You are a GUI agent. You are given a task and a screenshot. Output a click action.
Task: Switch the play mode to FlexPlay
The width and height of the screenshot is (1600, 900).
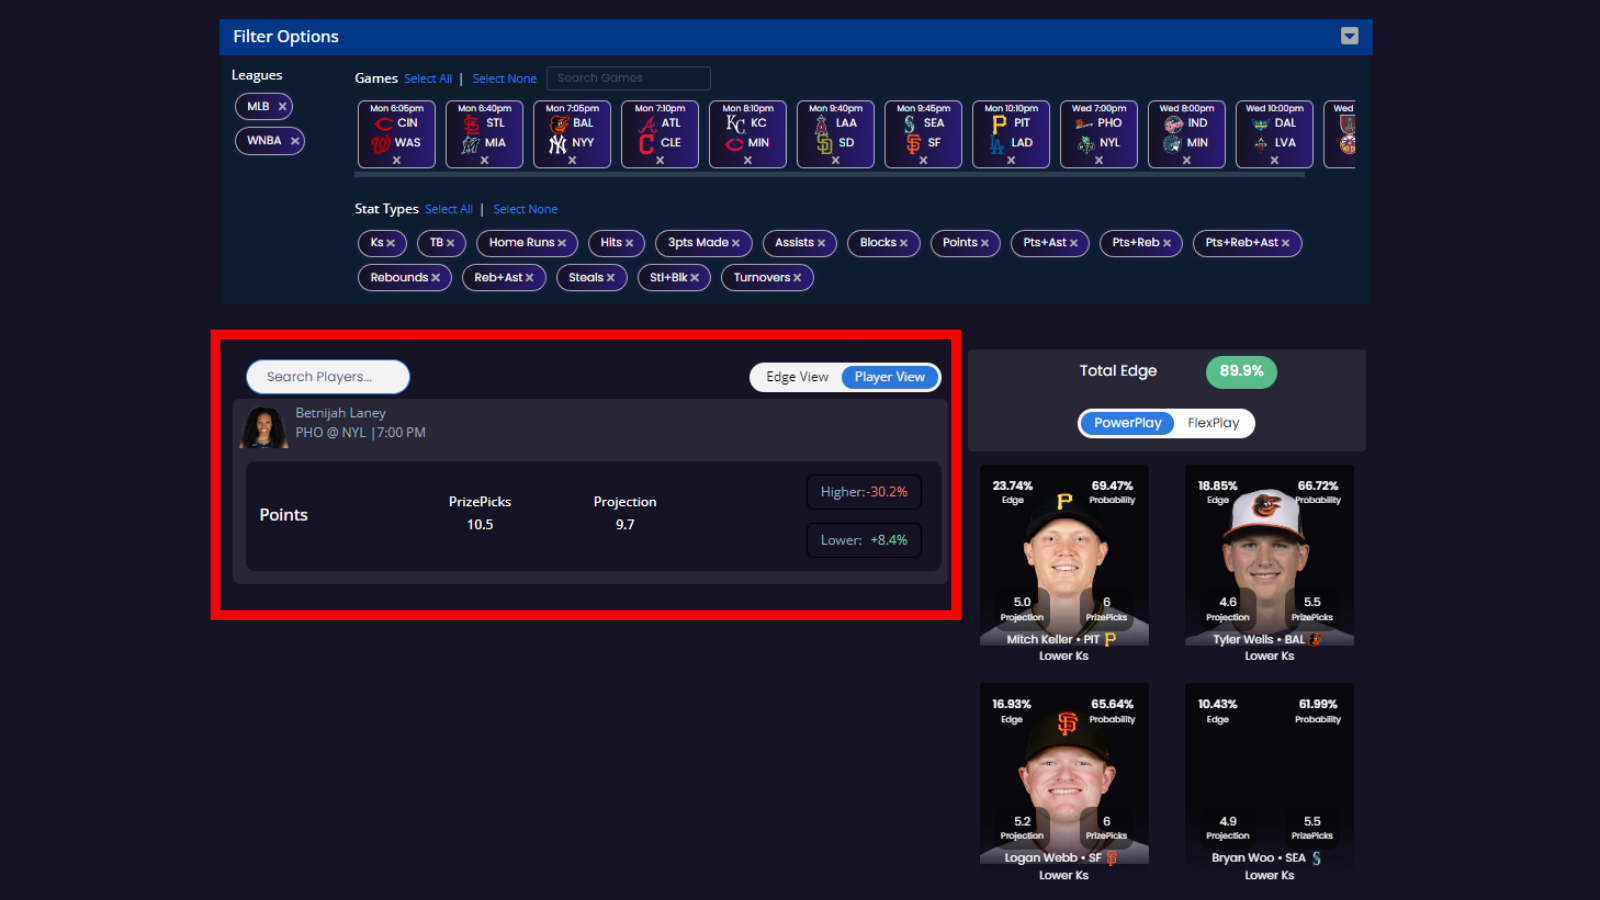click(x=1214, y=423)
